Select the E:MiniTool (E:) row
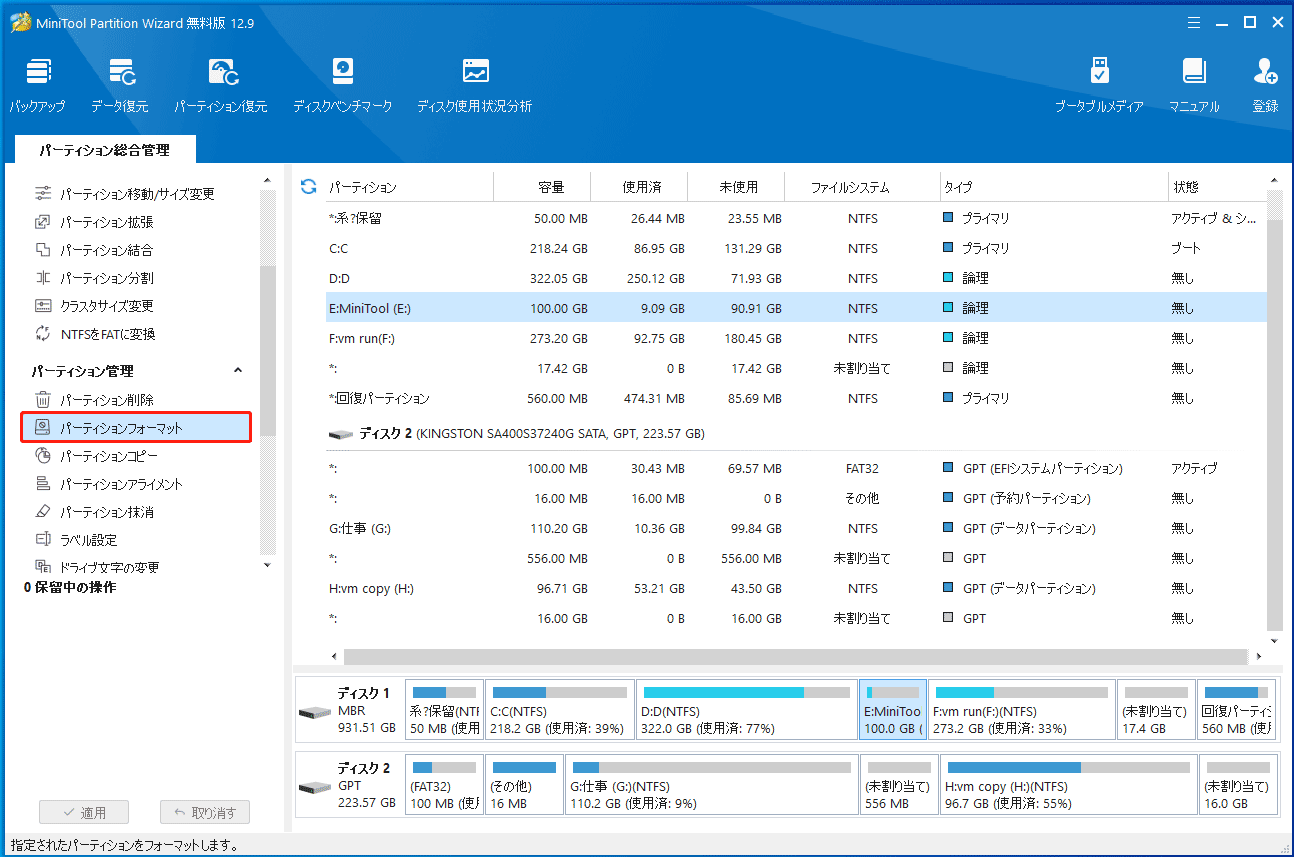 tap(795, 308)
